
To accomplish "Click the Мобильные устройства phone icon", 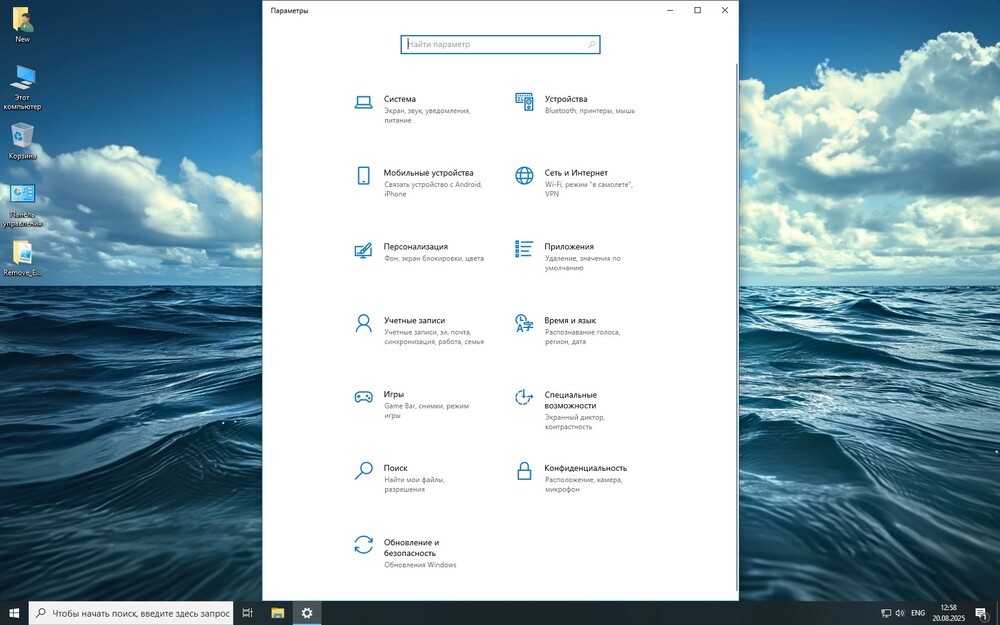I will pyautogui.click(x=363, y=175).
